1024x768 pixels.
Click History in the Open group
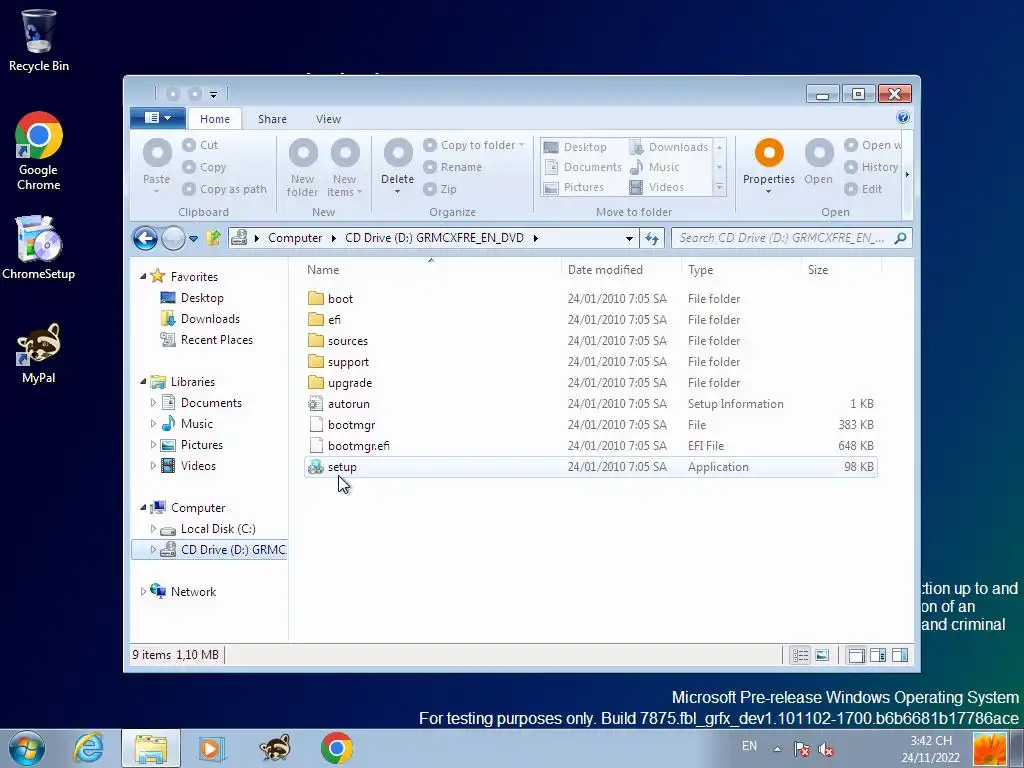pos(871,167)
